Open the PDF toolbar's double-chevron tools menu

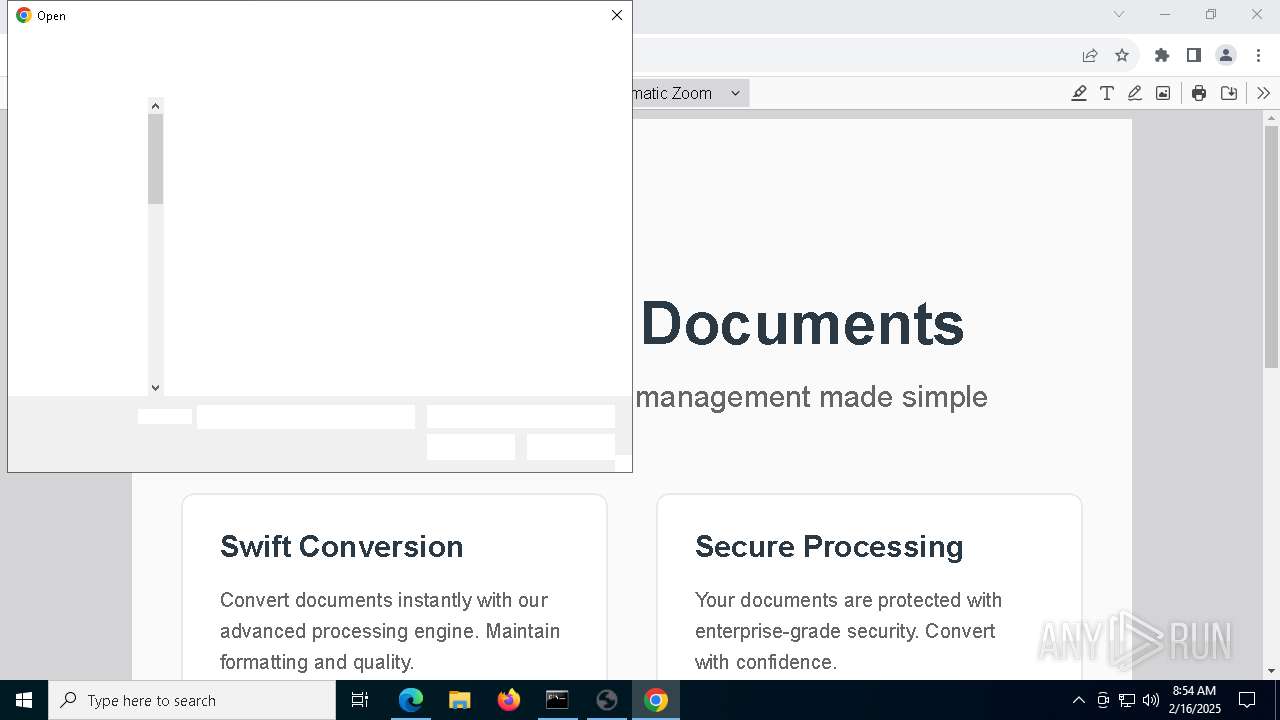pyautogui.click(x=1264, y=93)
